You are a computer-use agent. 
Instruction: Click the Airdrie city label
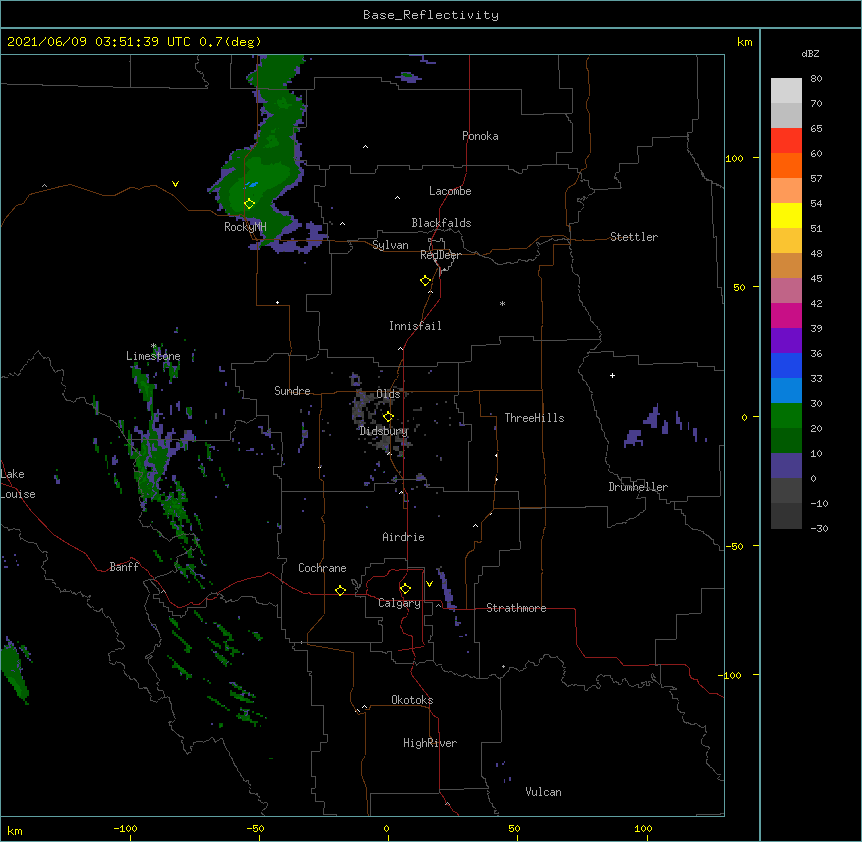pos(404,537)
